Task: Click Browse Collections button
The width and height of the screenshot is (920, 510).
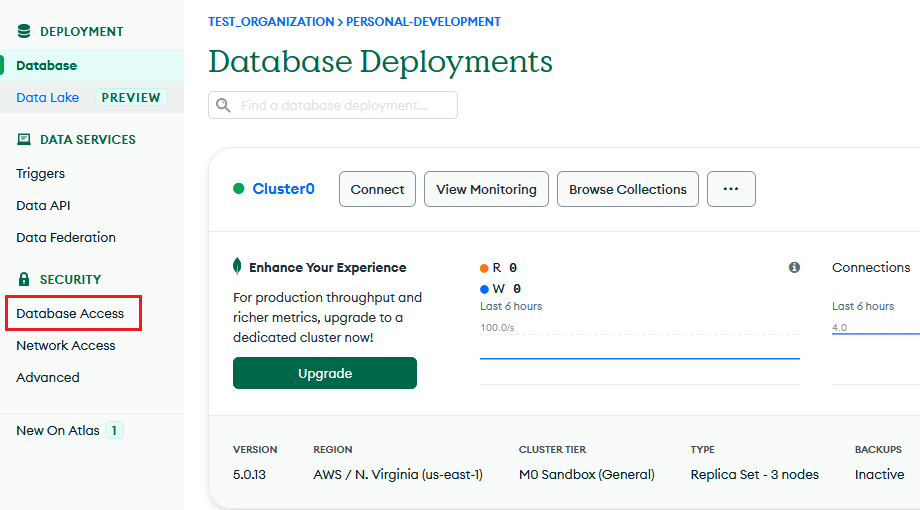Action: [x=628, y=189]
